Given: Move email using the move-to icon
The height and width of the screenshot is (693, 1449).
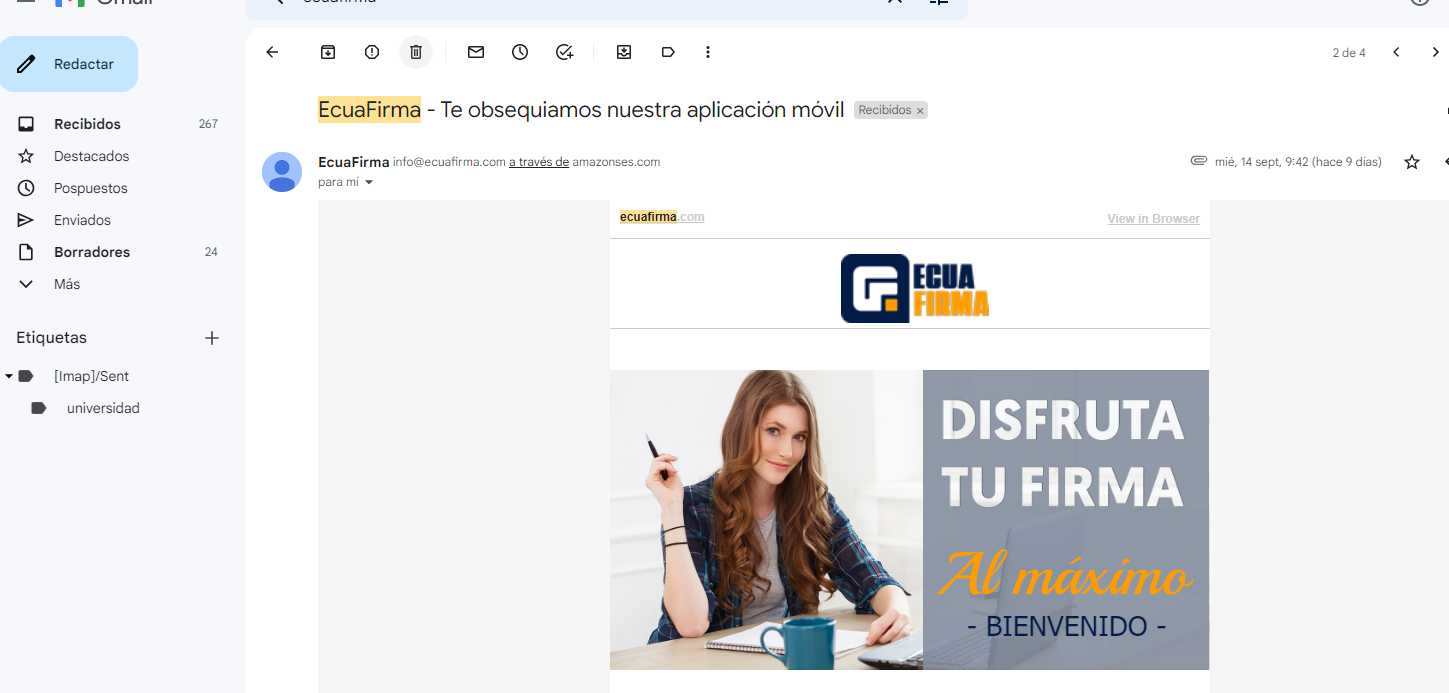Looking at the screenshot, I should click(x=624, y=52).
